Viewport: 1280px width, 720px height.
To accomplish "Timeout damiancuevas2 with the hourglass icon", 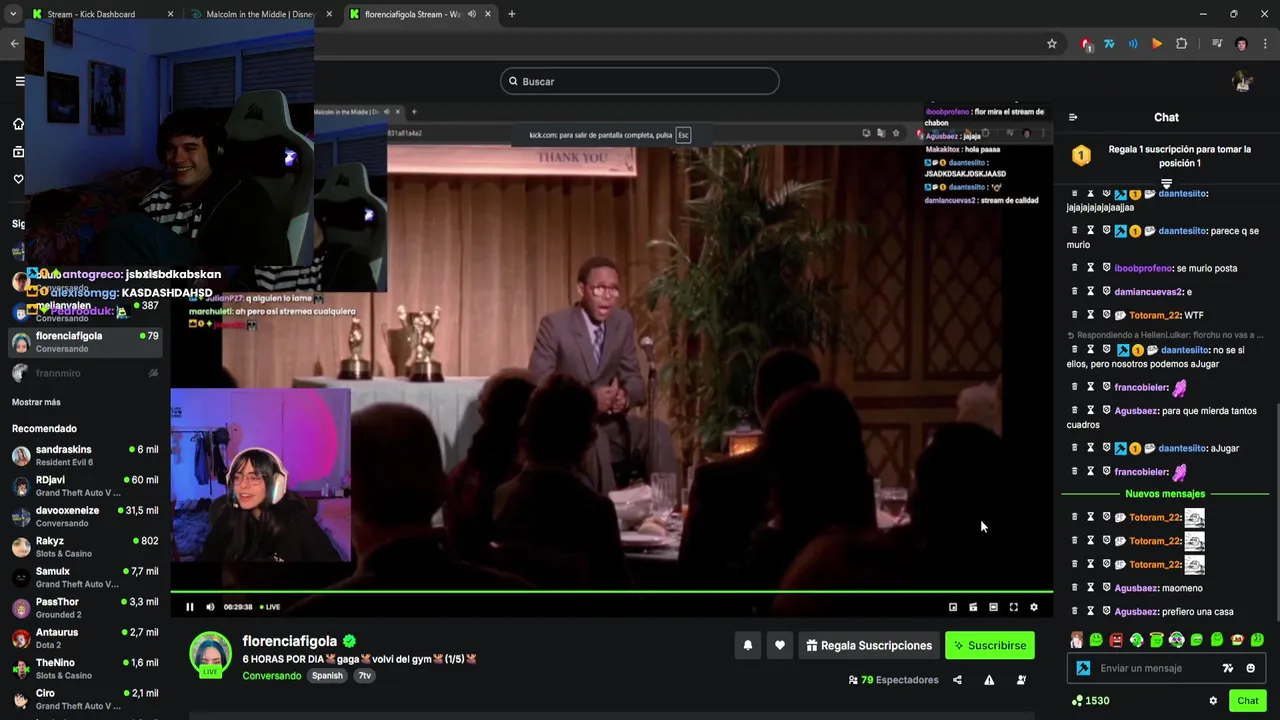I will point(1091,291).
